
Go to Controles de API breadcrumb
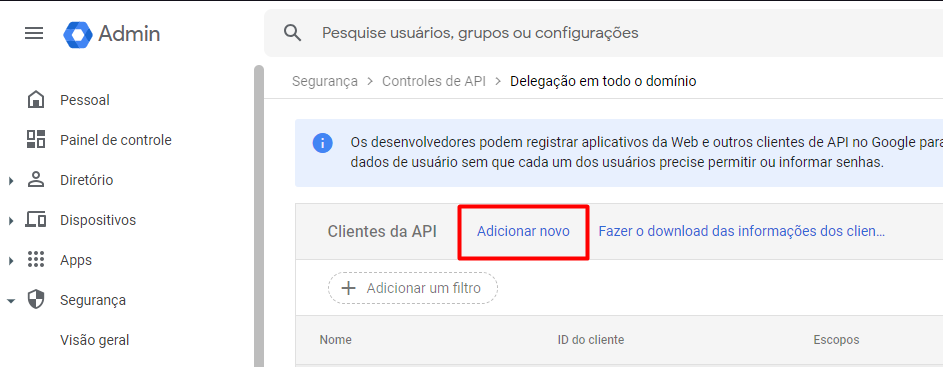(x=434, y=81)
